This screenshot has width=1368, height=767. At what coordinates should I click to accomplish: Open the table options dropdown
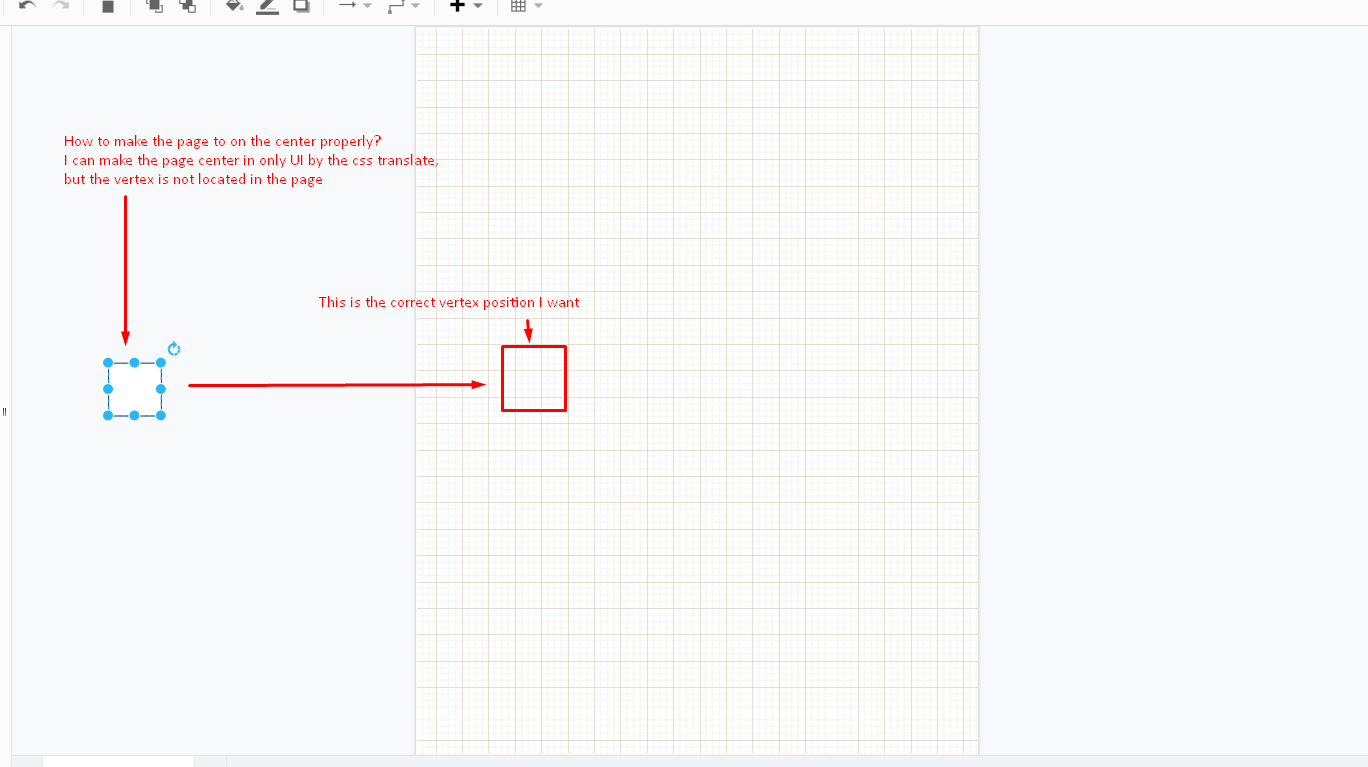tap(538, 8)
